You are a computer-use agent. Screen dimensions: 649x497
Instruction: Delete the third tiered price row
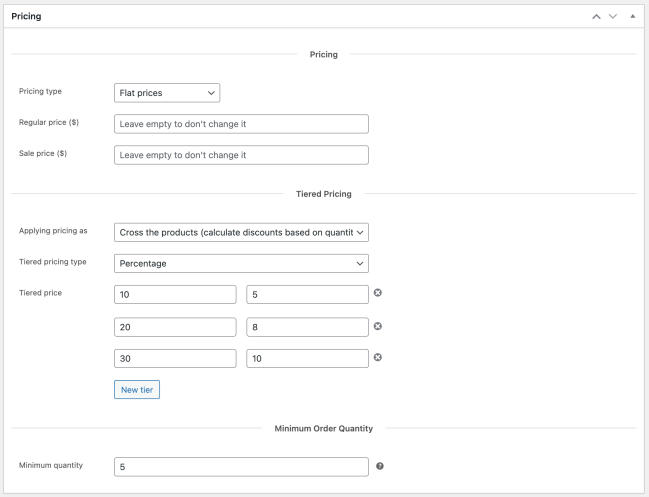point(378,358)
